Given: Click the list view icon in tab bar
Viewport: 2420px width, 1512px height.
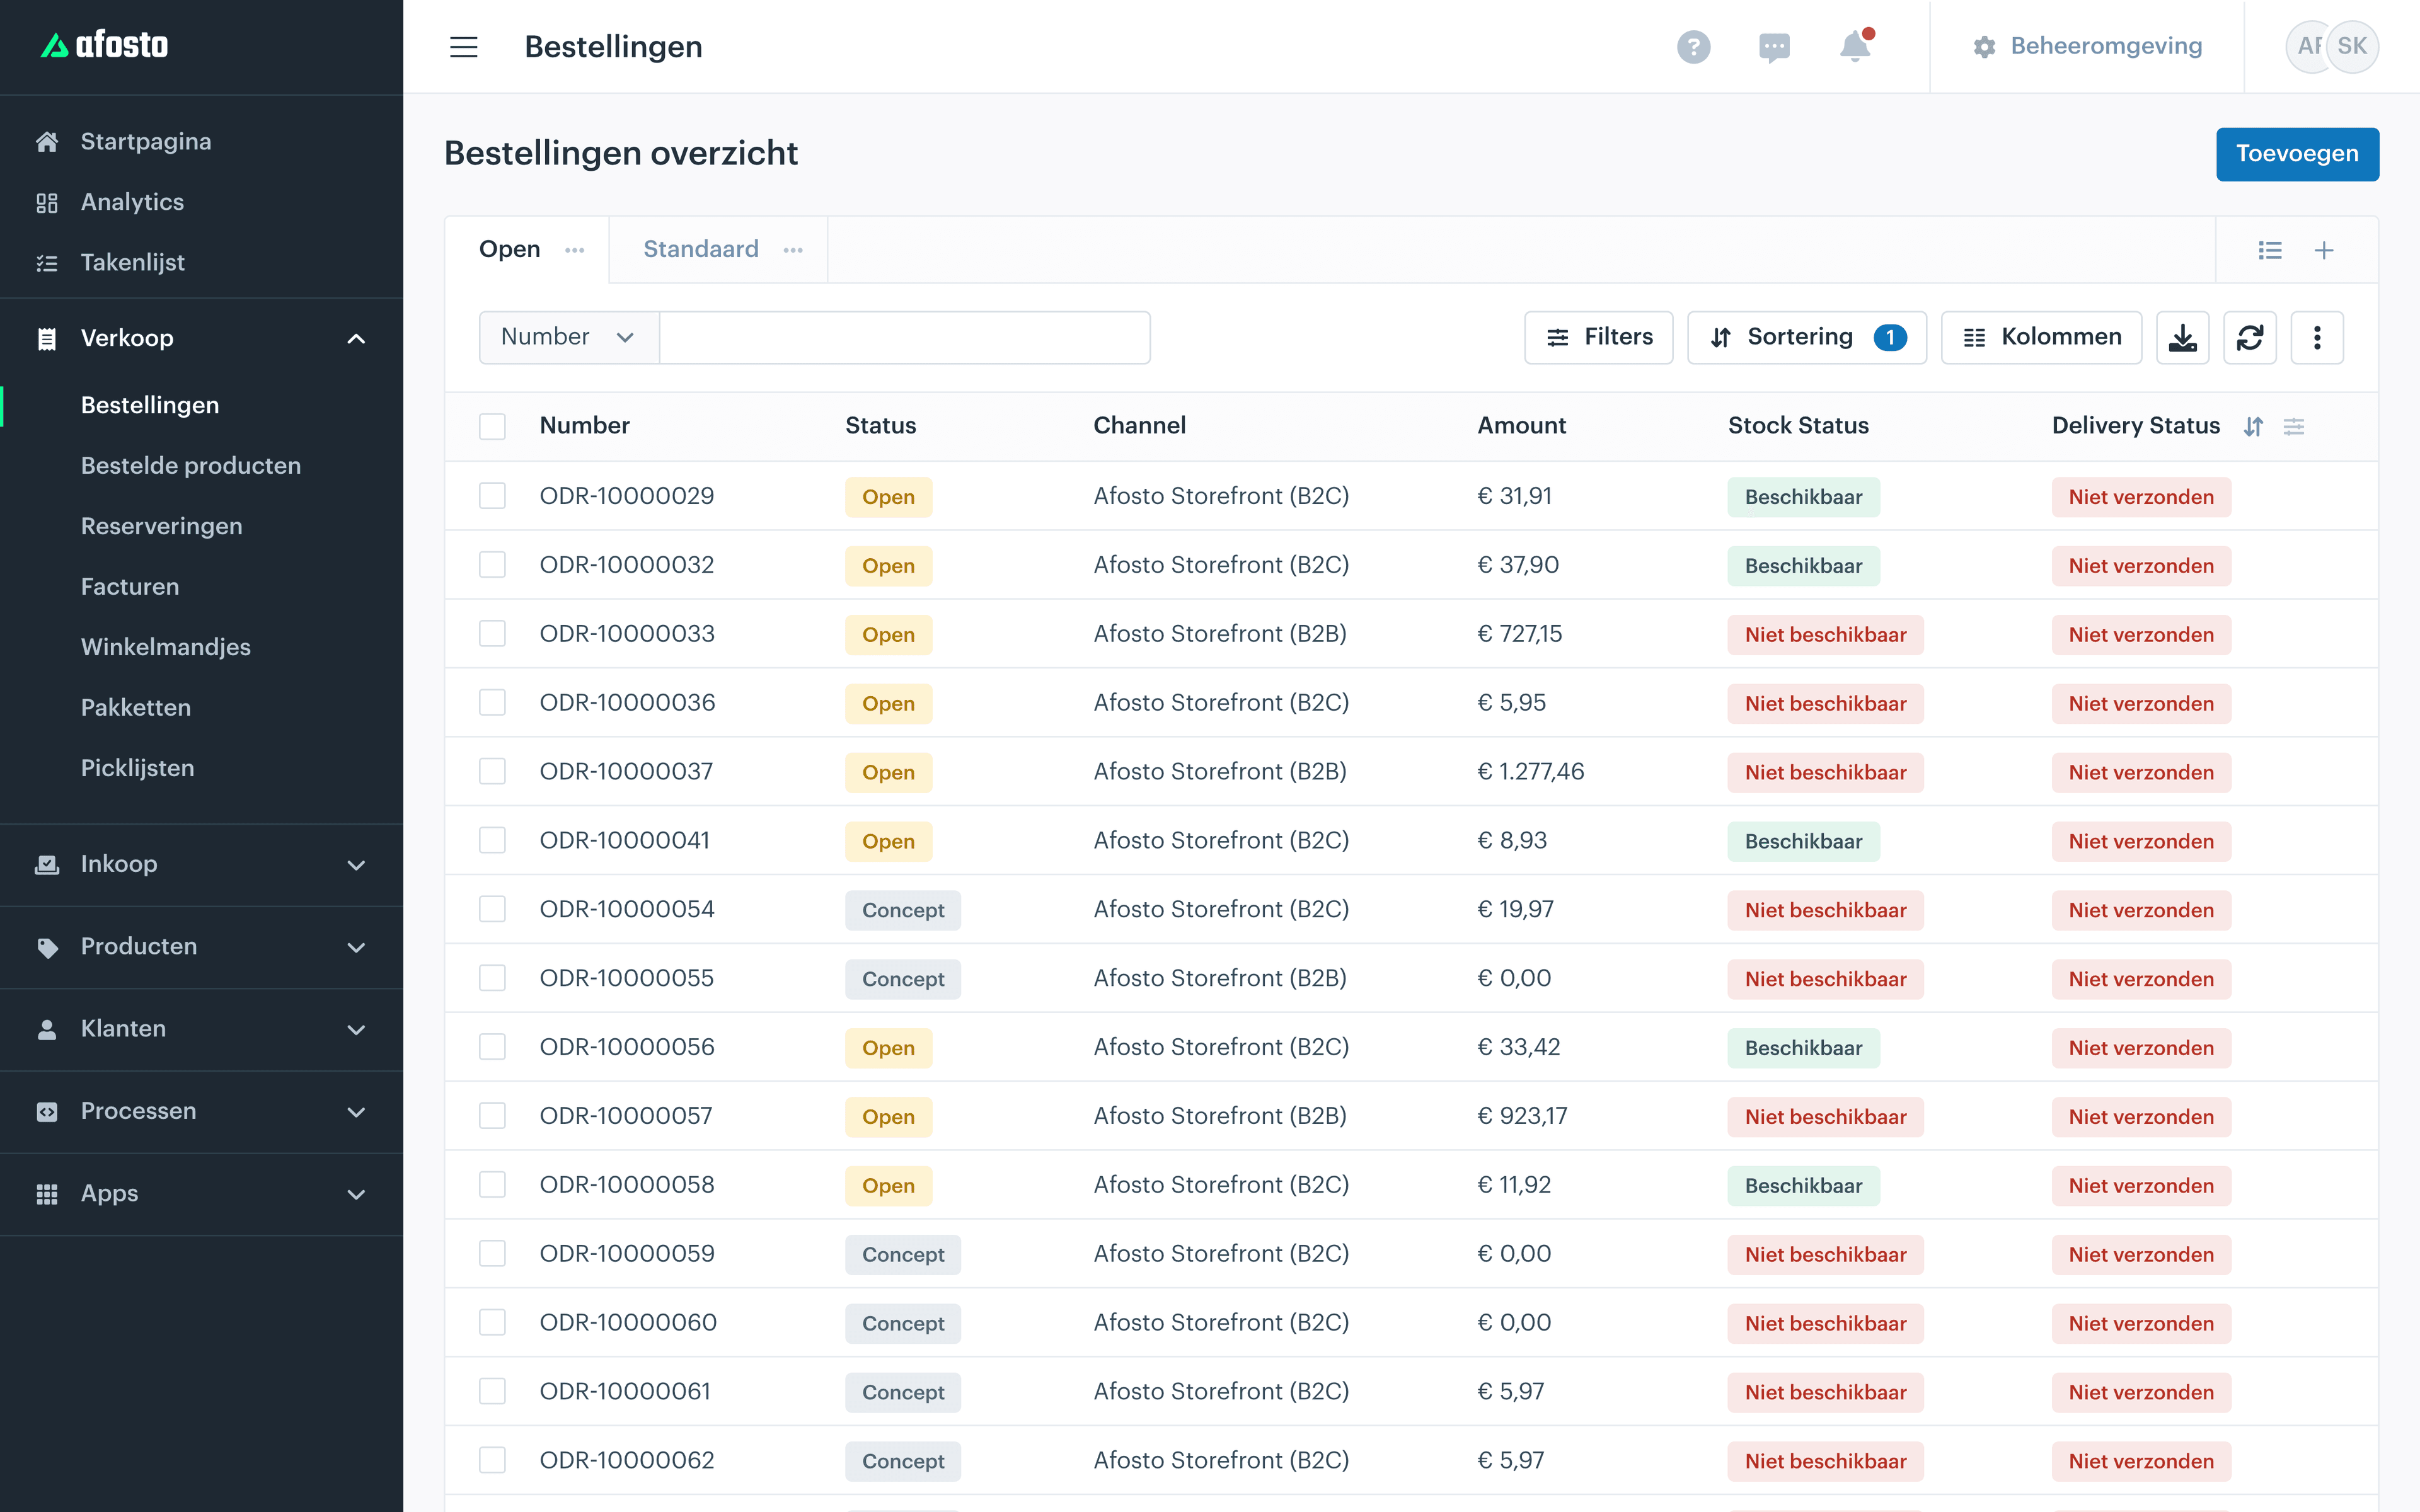Looking at the screenshot, I should 2270,250.
